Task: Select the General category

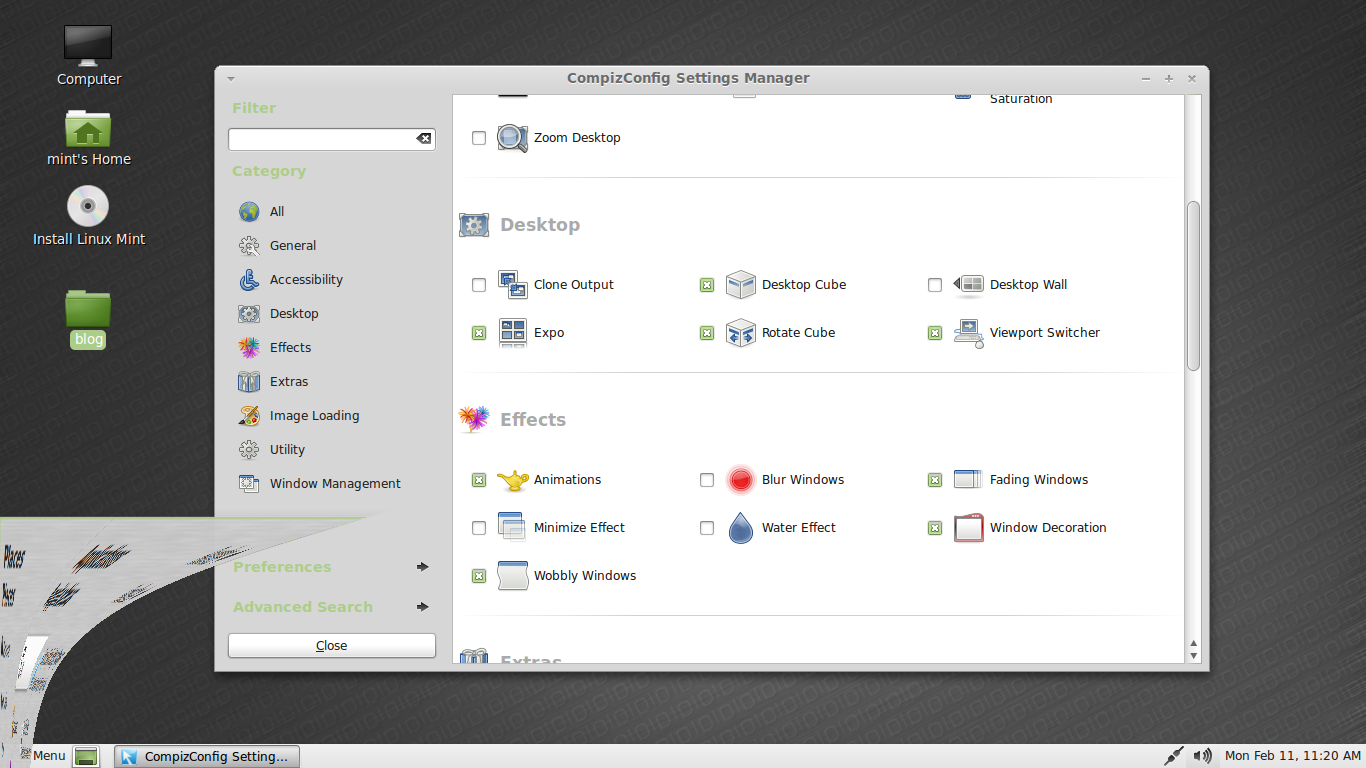Action: tap(293, 246)
